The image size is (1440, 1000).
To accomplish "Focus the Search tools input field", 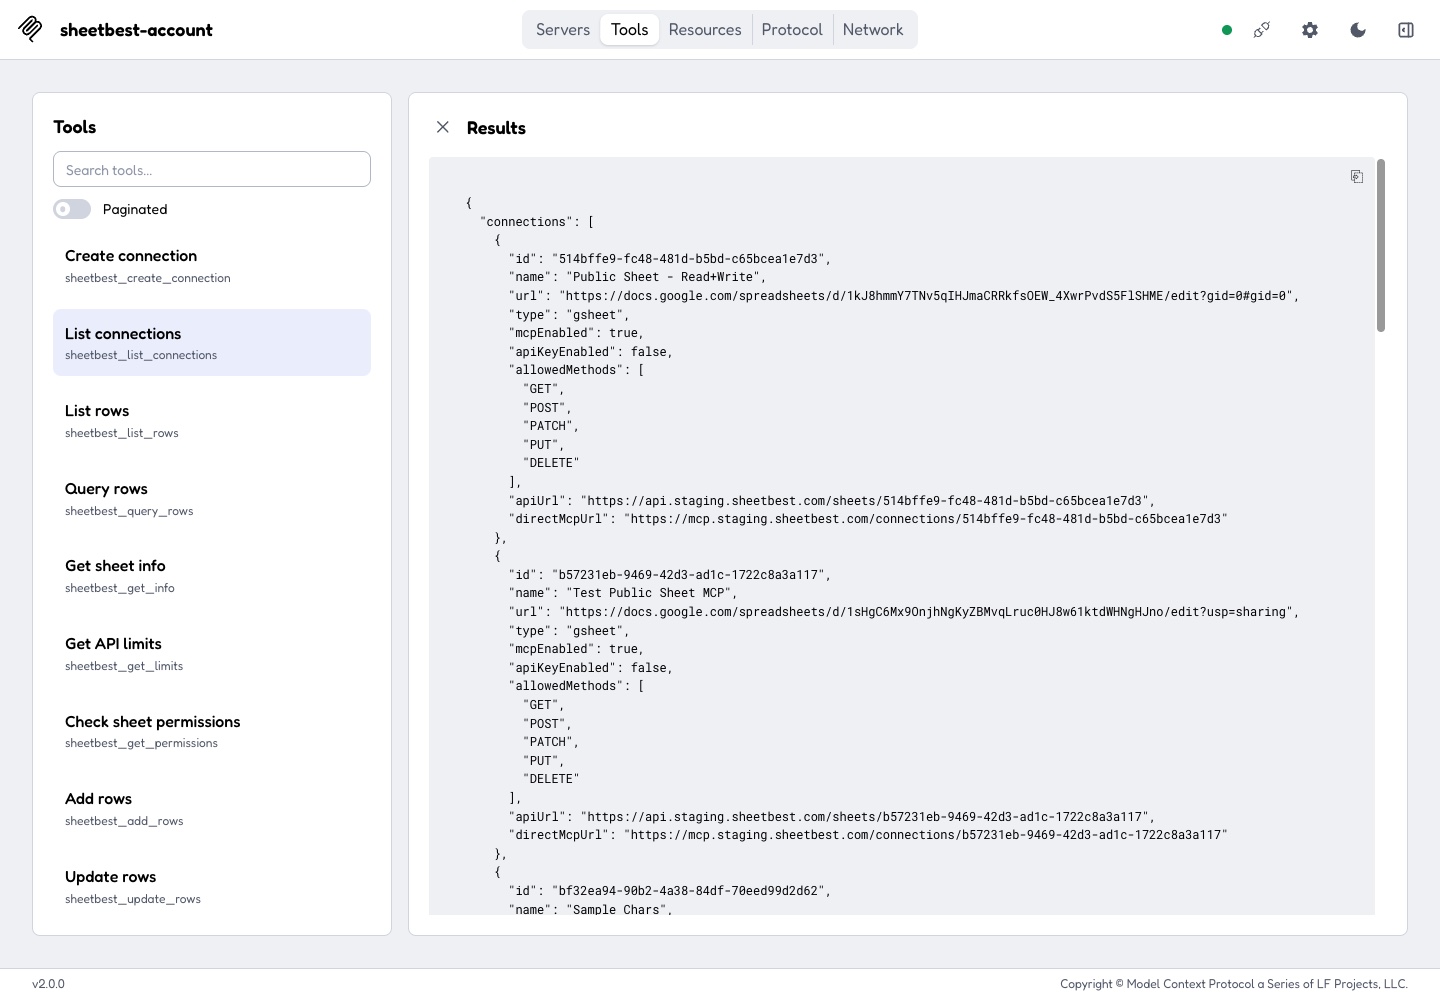I will pos(212,170).
